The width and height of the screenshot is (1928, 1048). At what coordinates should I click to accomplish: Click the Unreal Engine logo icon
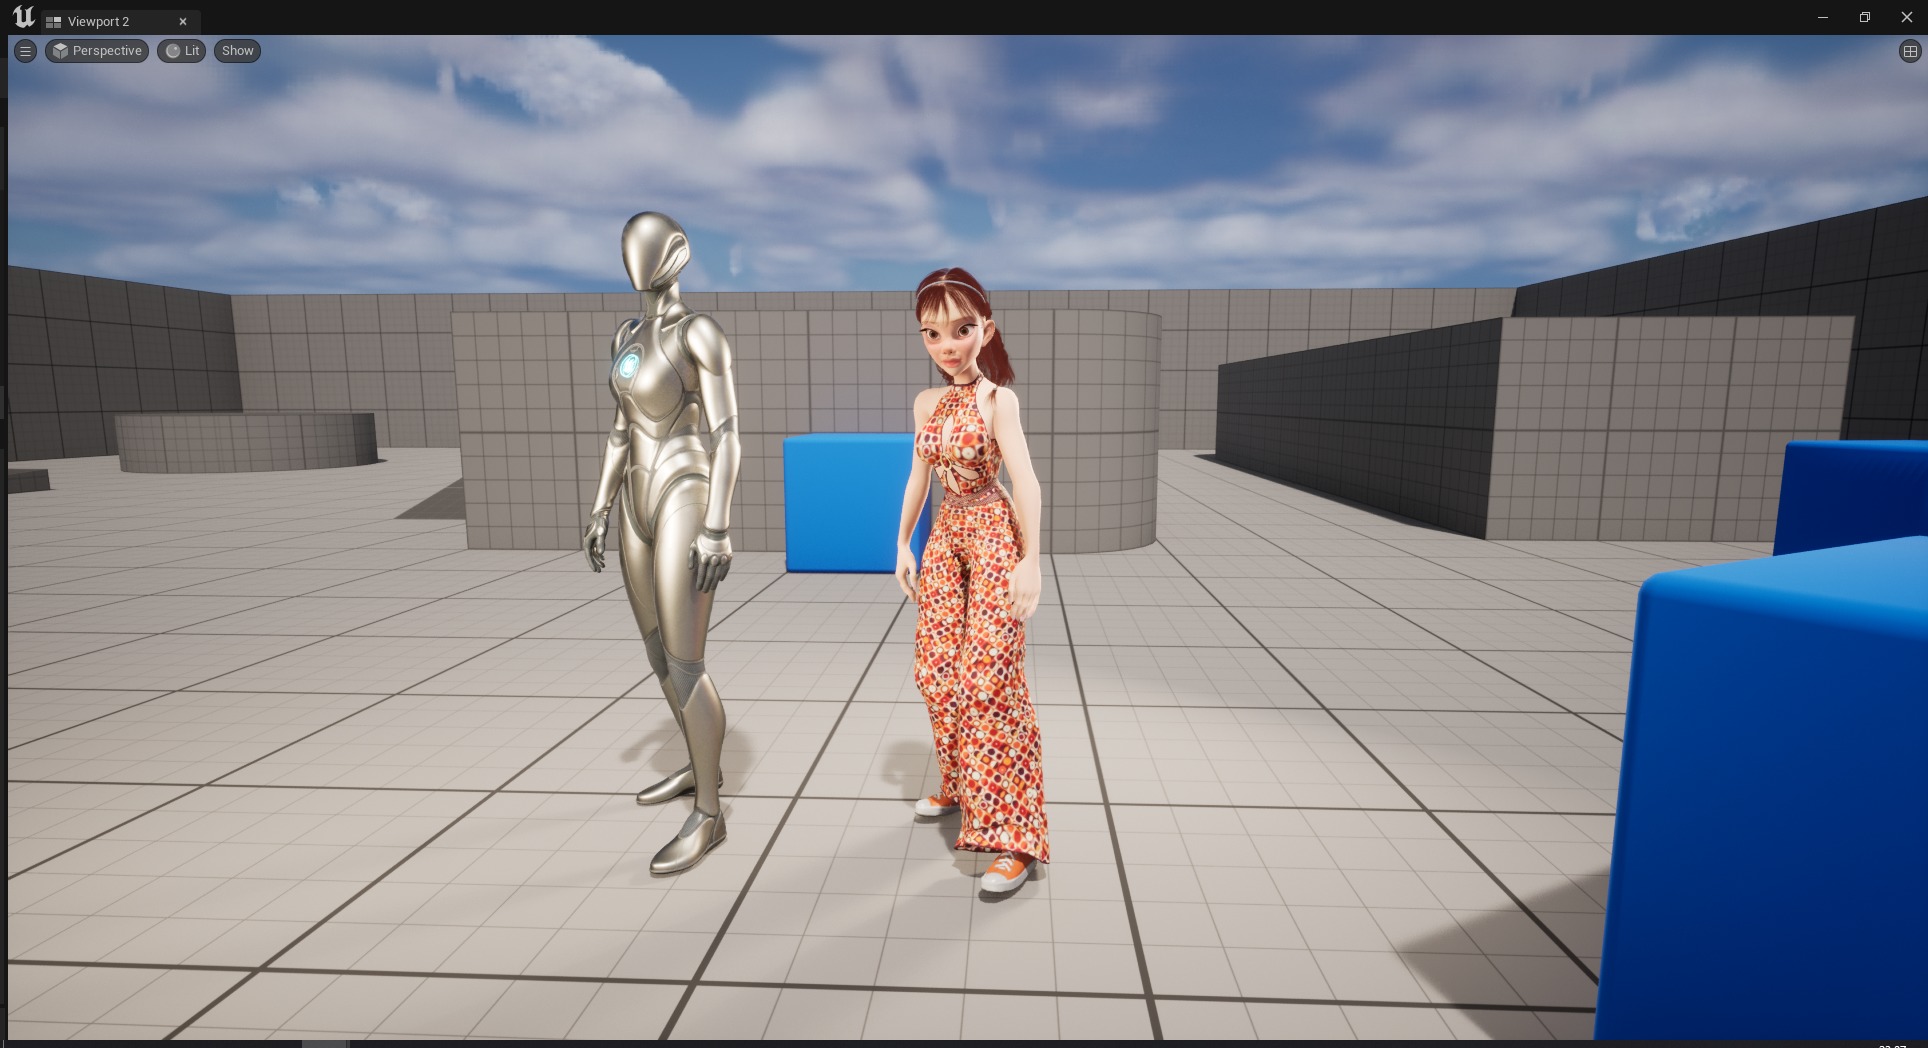(x=23, y=17)
